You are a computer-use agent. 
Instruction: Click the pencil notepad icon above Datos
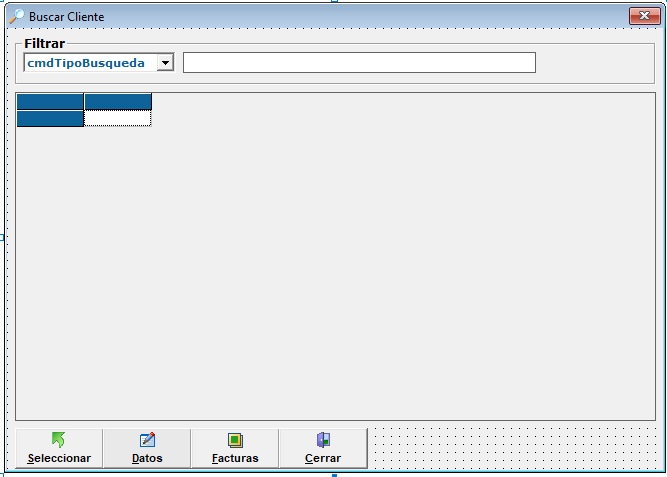[147, 439]
